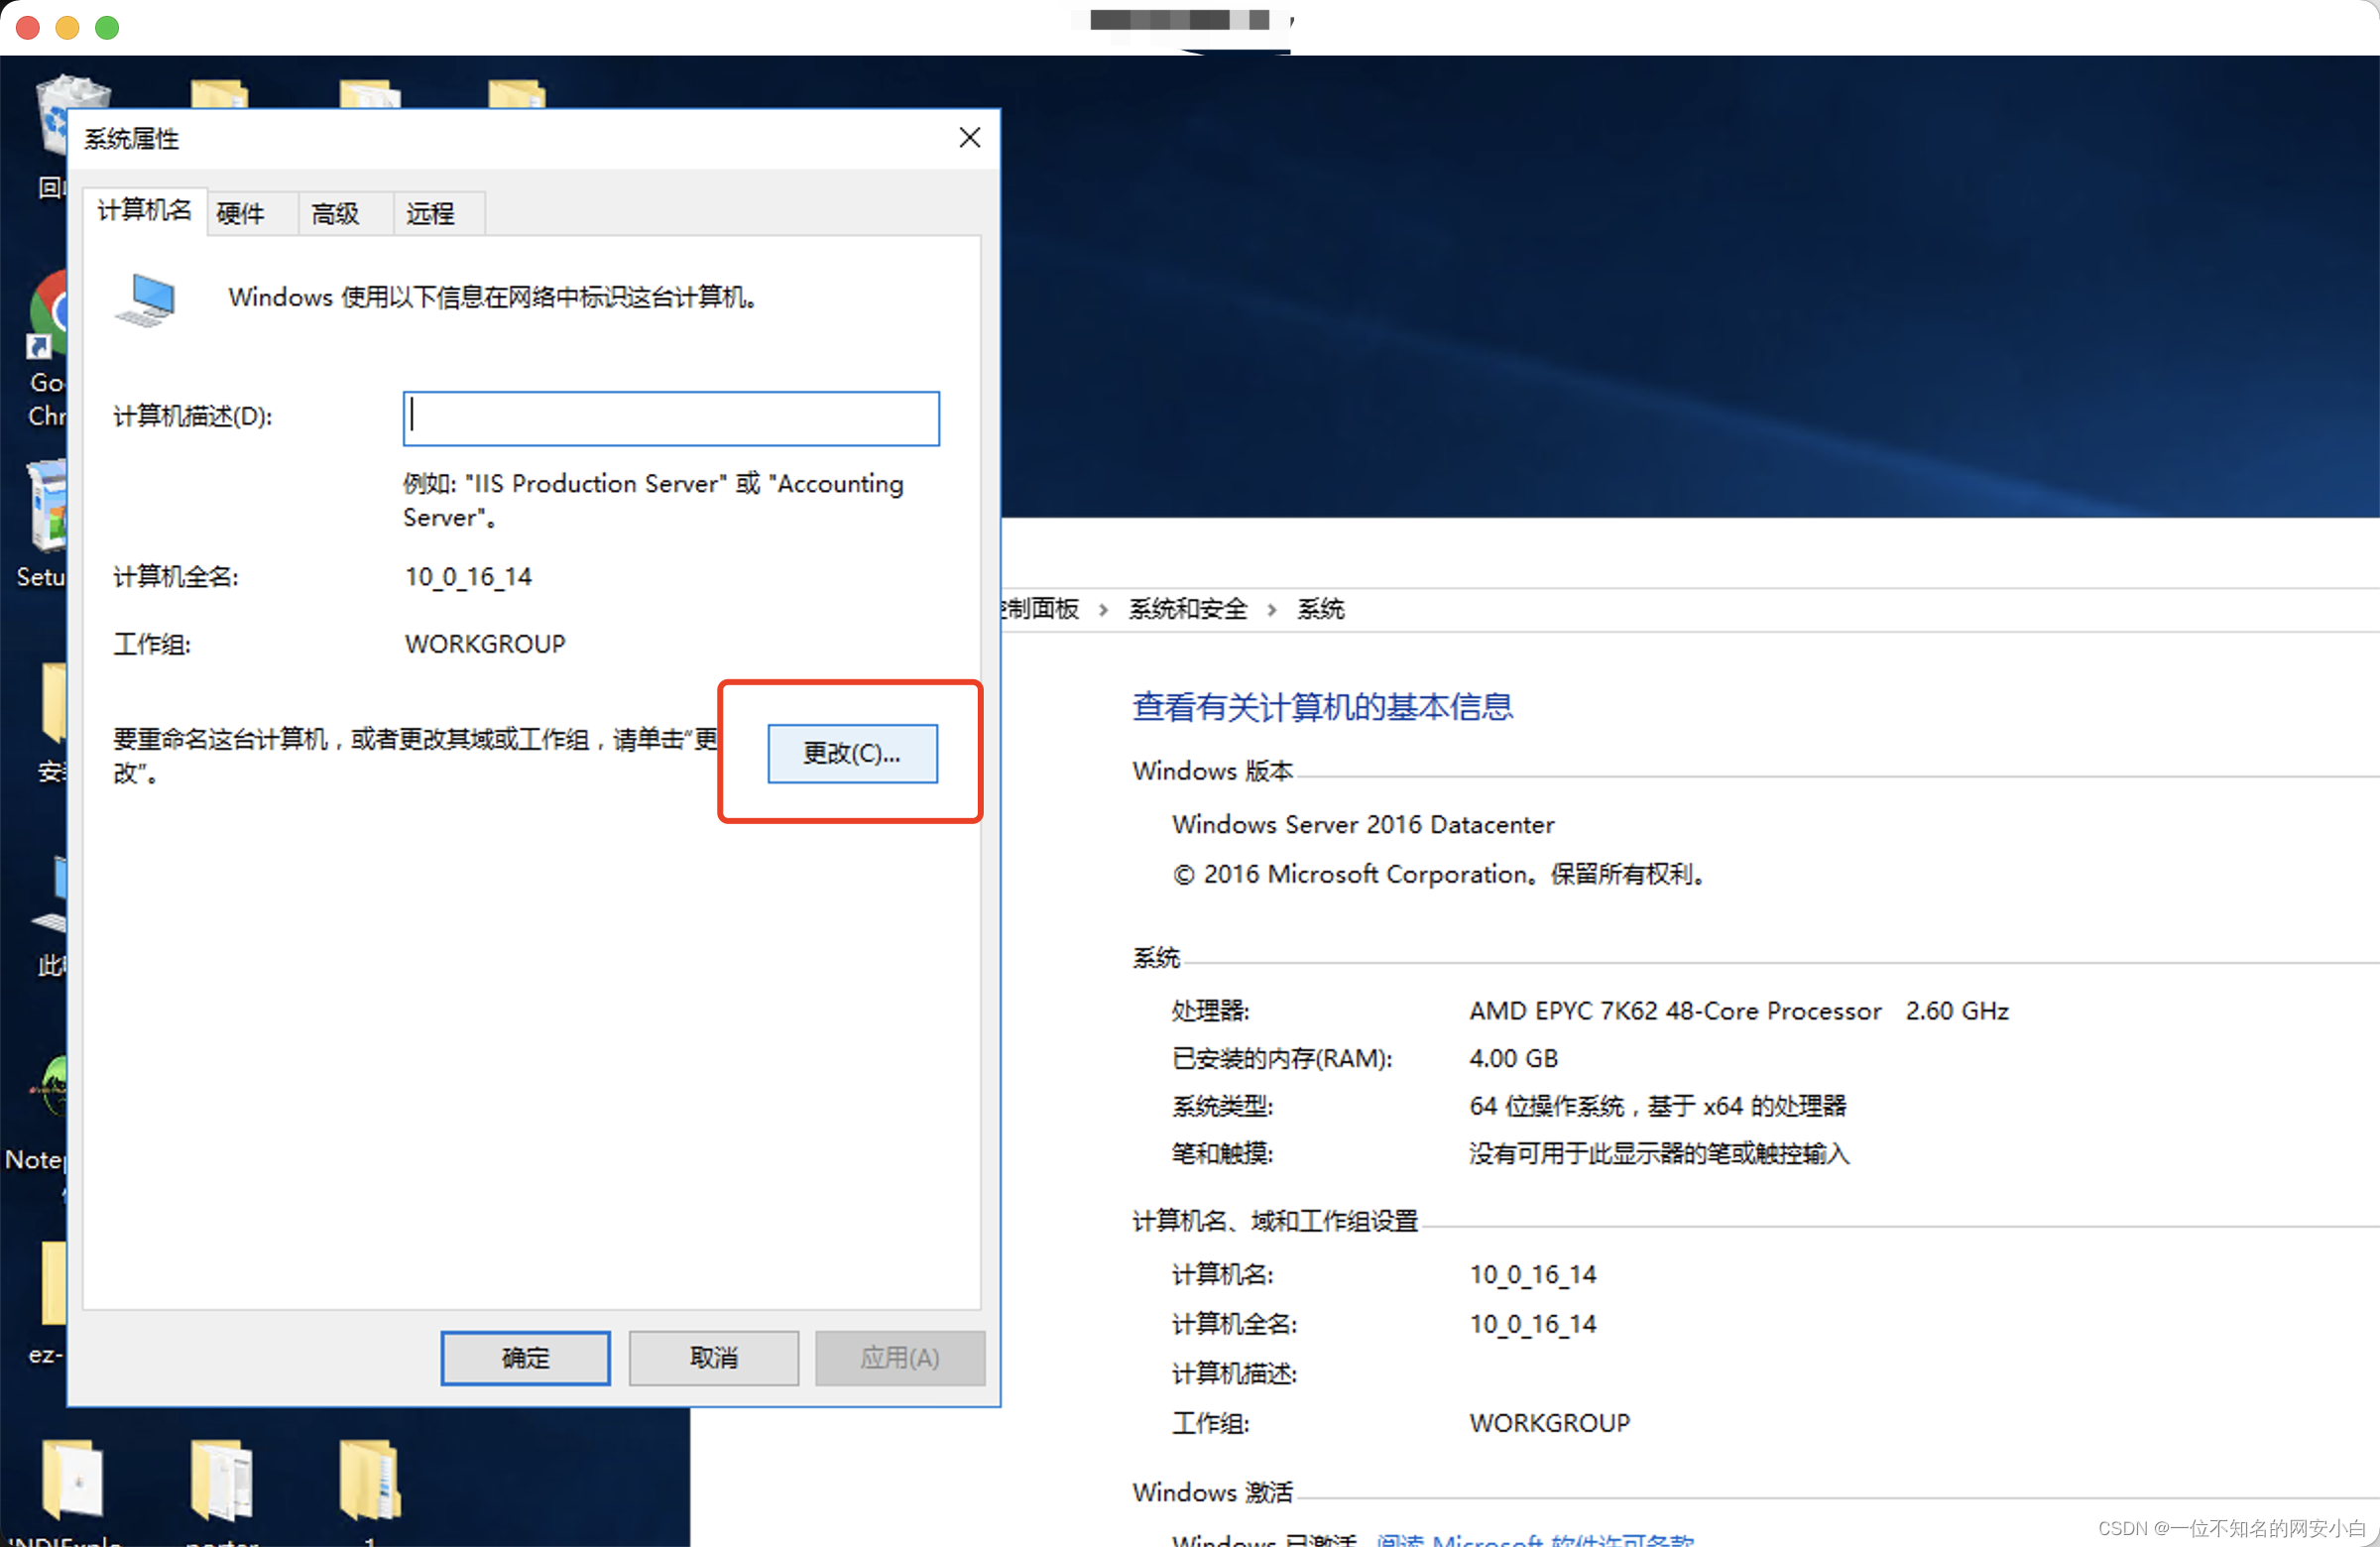The image size is (2380, 1547).
Task: Open the folder named 1
Action: click(370, 1480)
